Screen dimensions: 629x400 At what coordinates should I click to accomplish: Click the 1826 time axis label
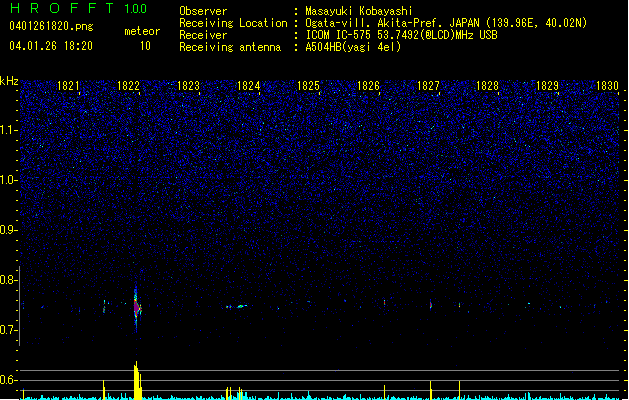(368, 86)
